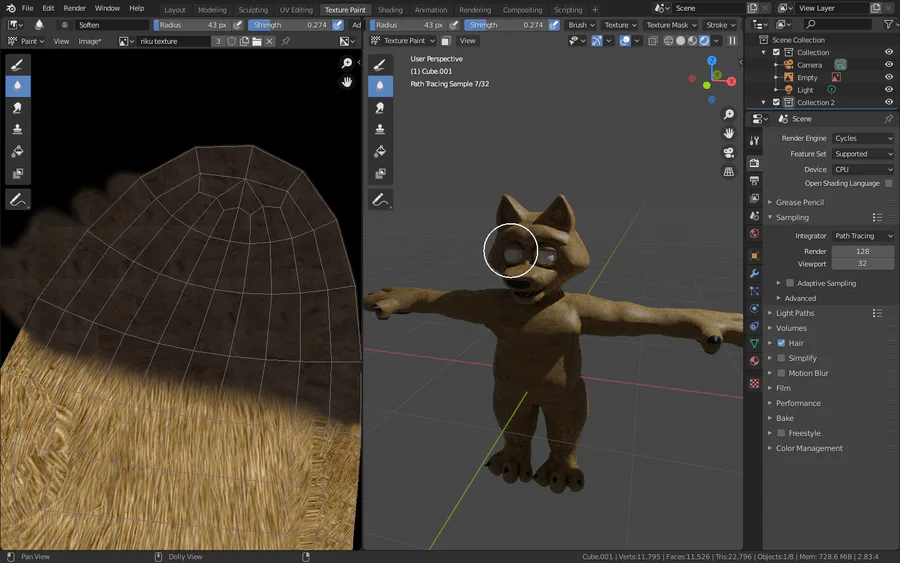Click the Z axis on the navigation gizmo

tap(712, 60)
